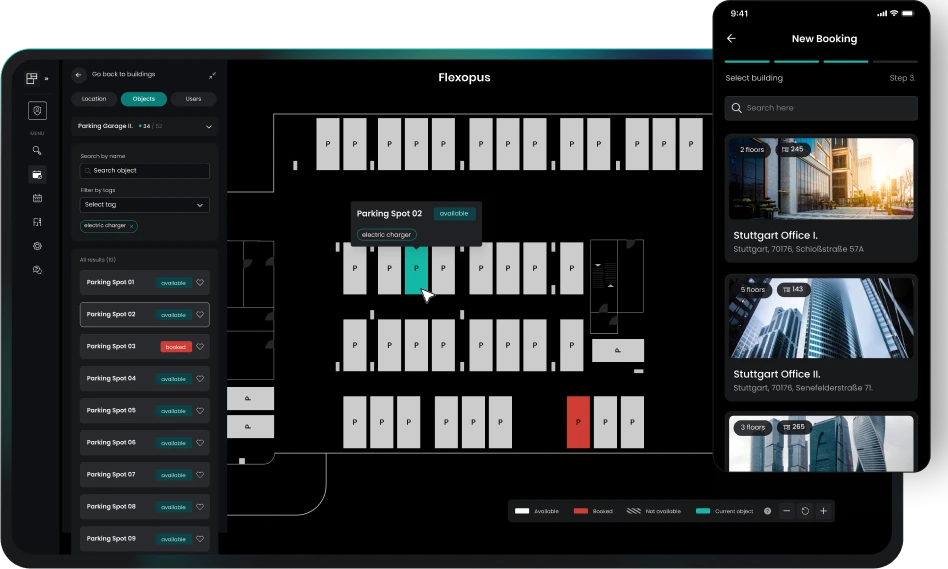Open the legend help question mark icon
This screenshot has width=948, height=569.
(768, 511)
